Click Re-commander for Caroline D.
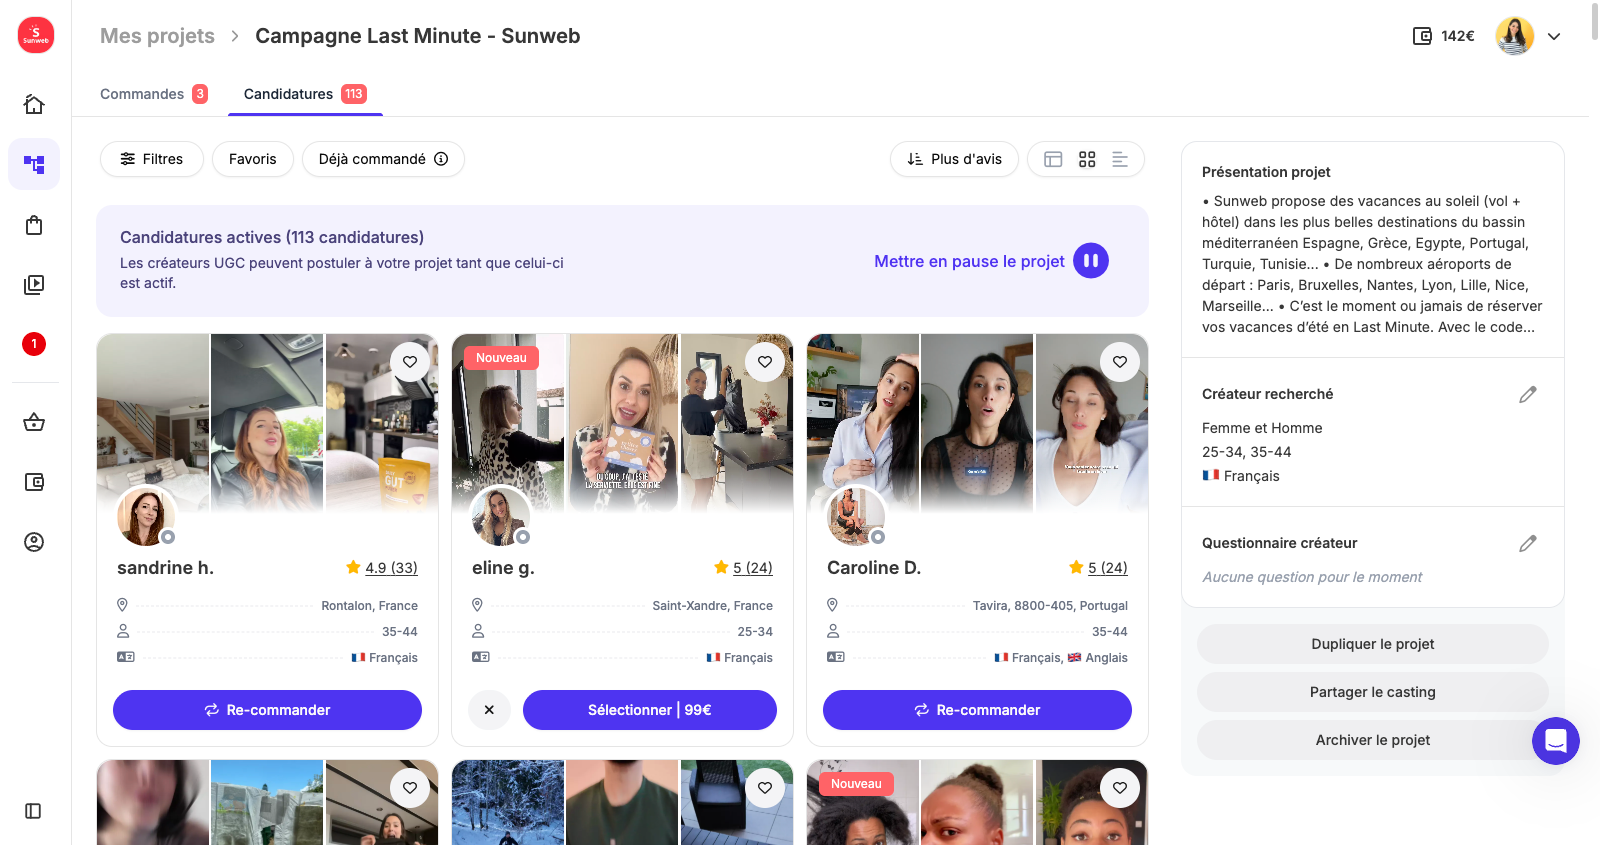1600x845 pixels. click(x=977, y=710)
